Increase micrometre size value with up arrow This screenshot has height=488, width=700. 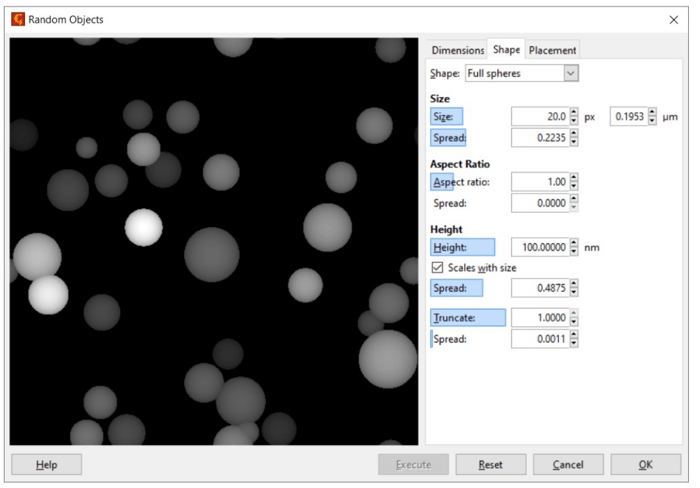(x=653, y=113)
